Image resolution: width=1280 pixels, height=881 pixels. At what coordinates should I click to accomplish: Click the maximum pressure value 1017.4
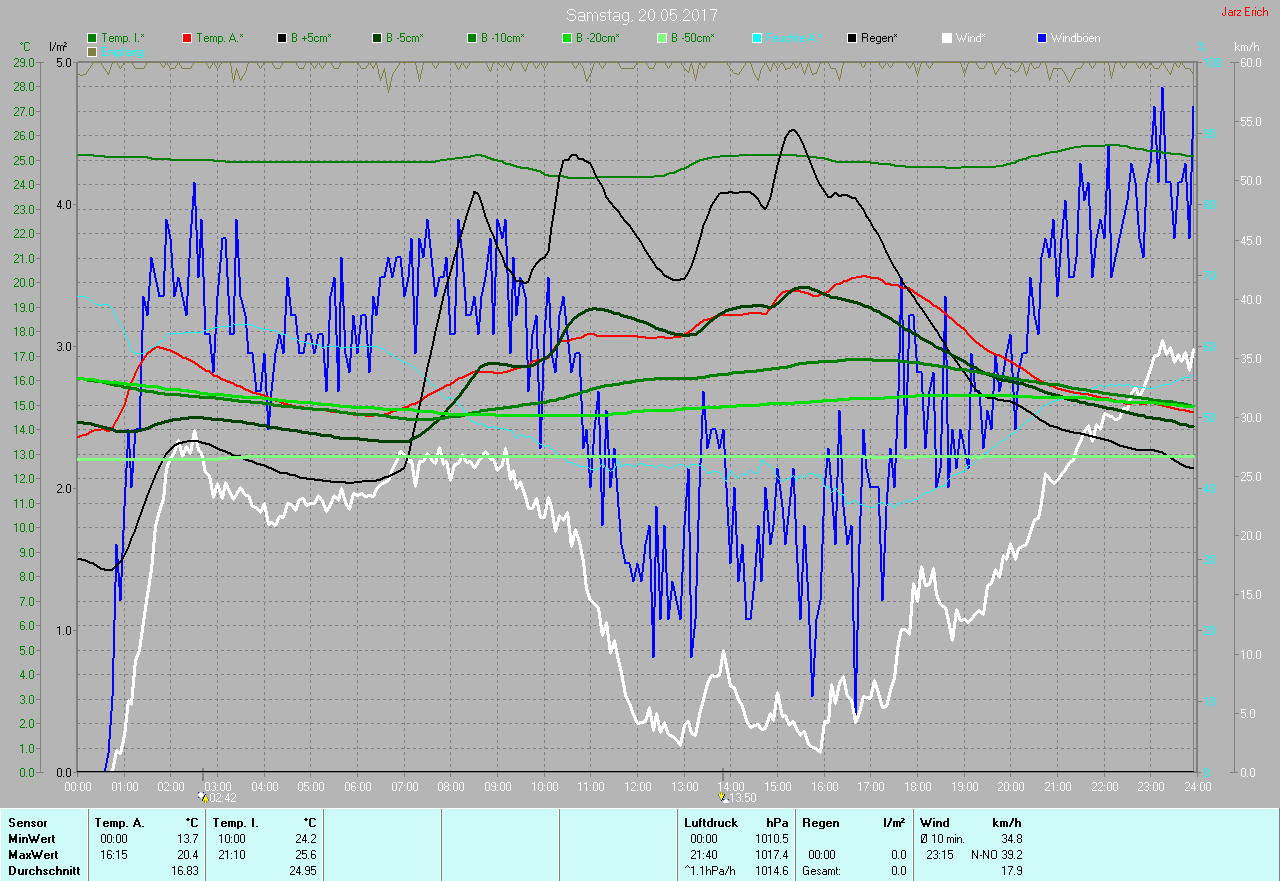click(771, 855)
